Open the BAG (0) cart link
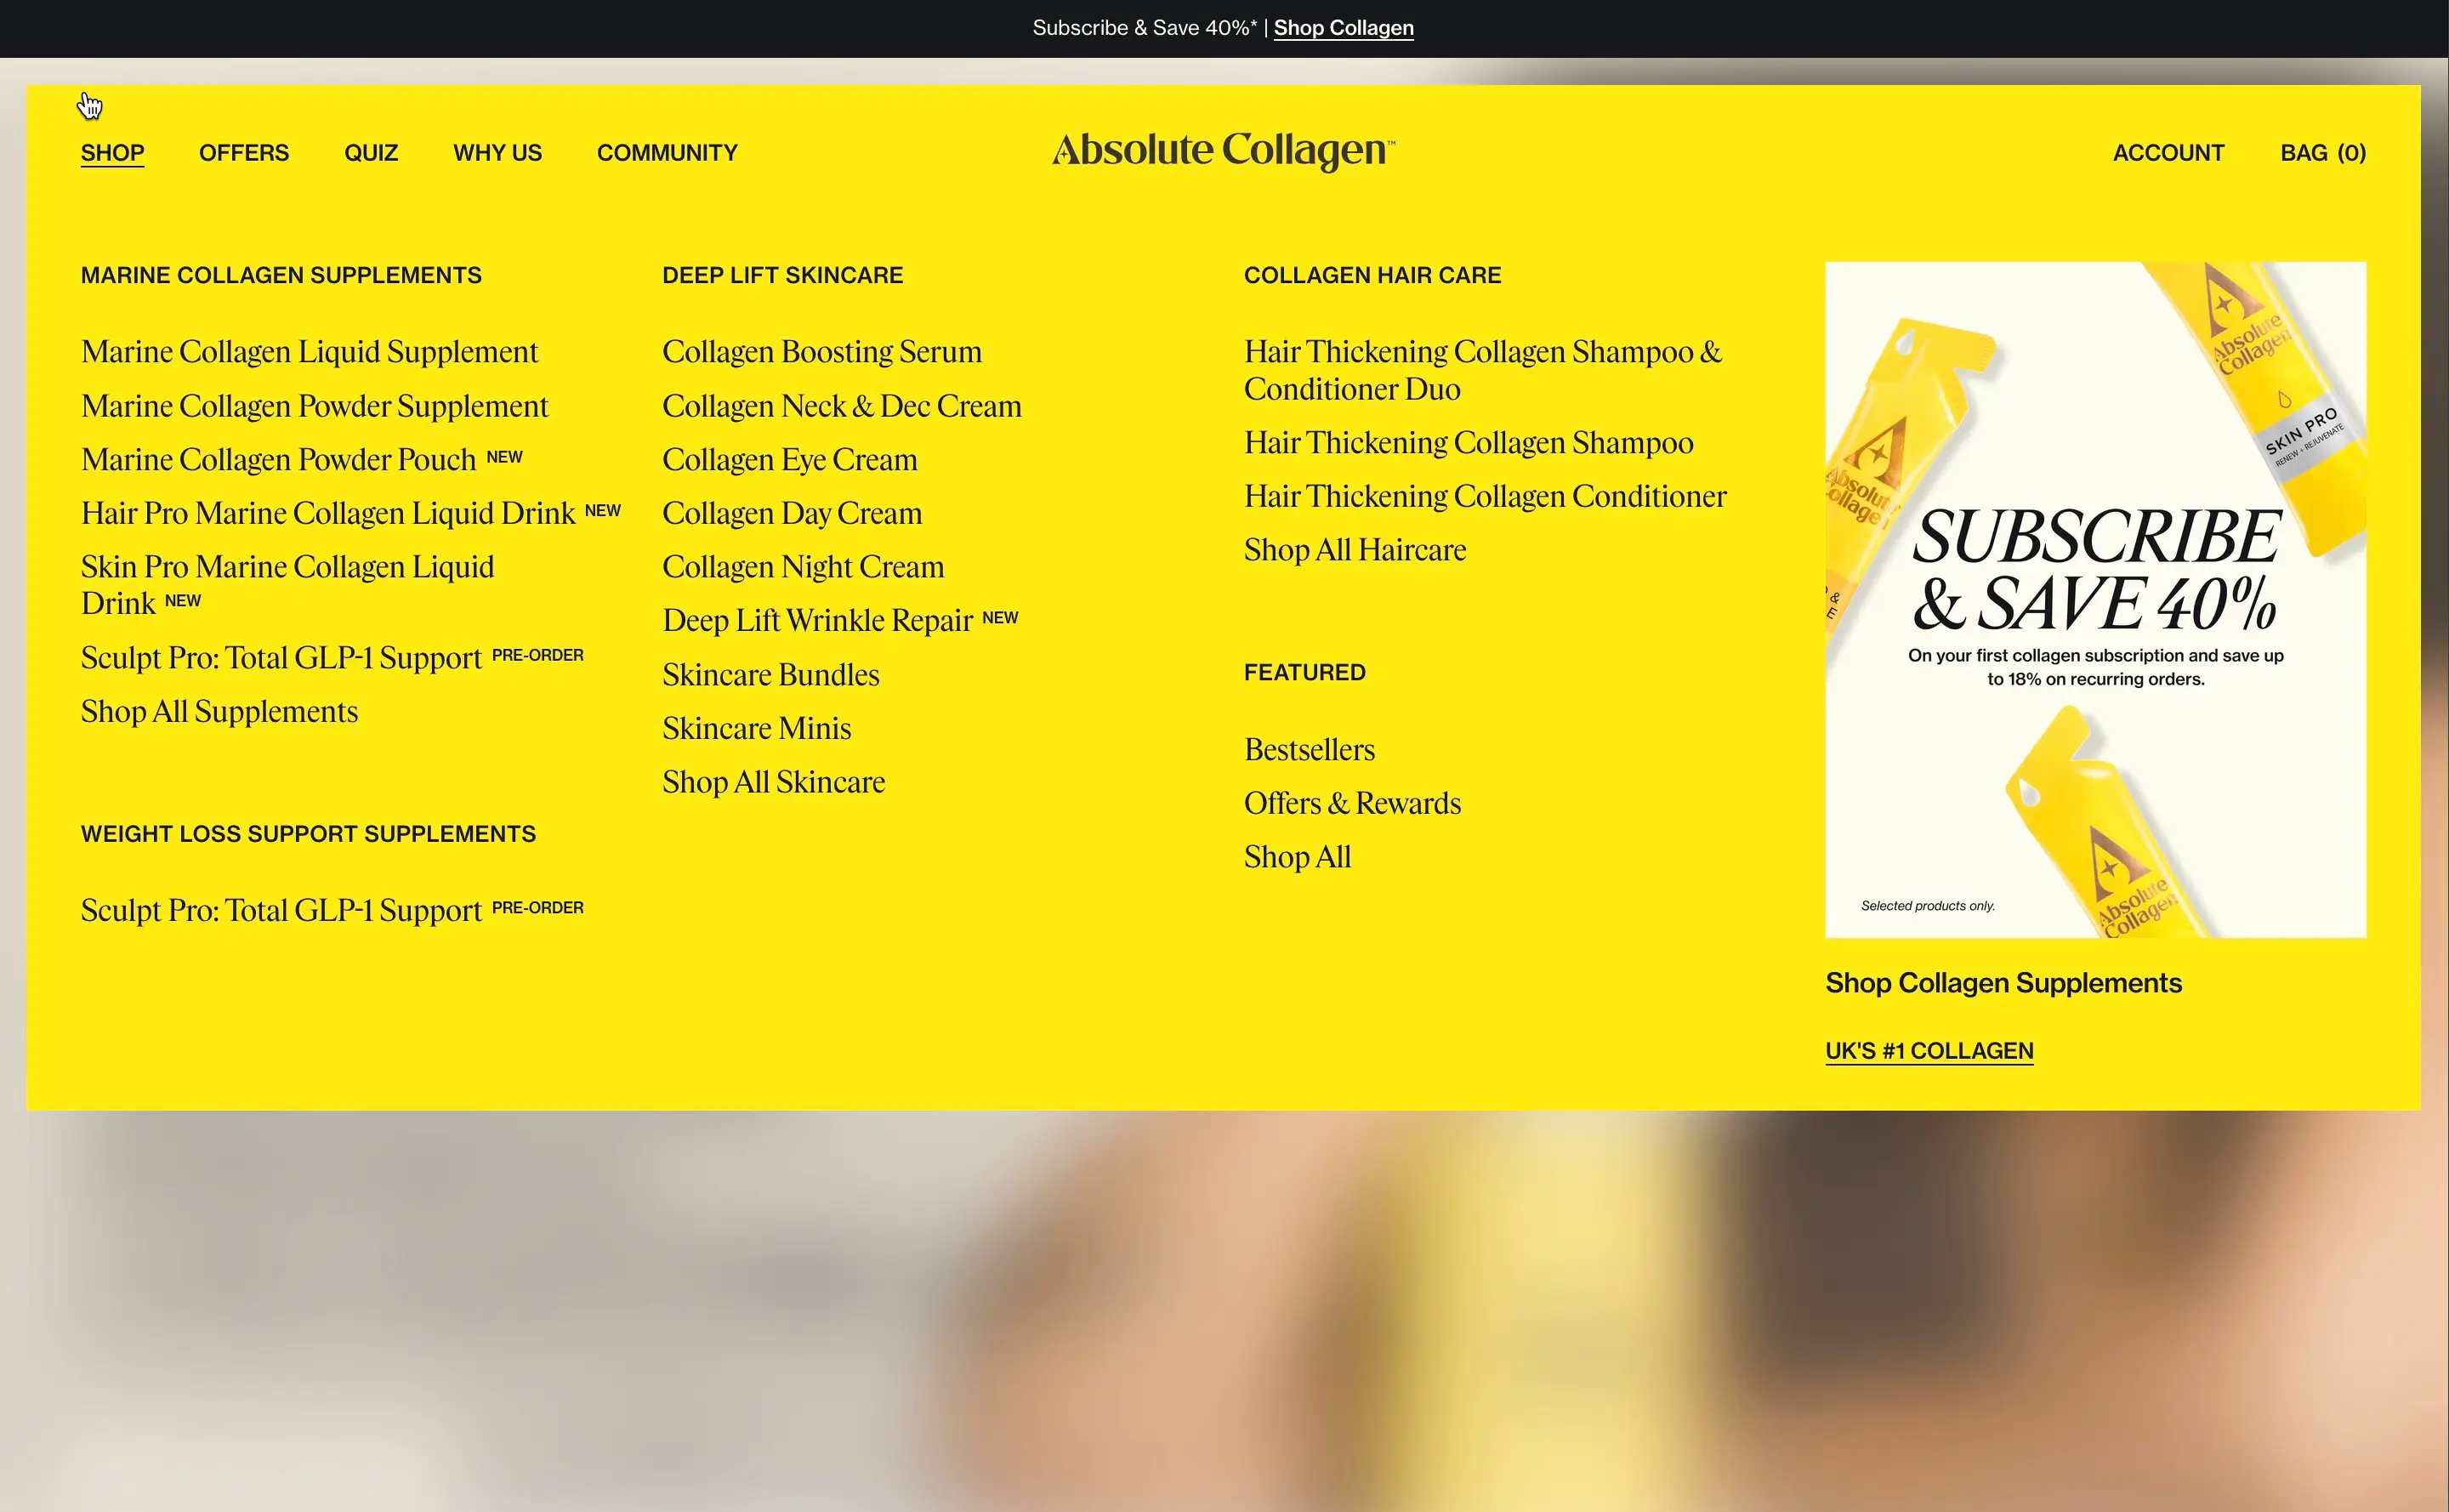This screenshot has height=1512, width=2449. (x=2323, y=153)
